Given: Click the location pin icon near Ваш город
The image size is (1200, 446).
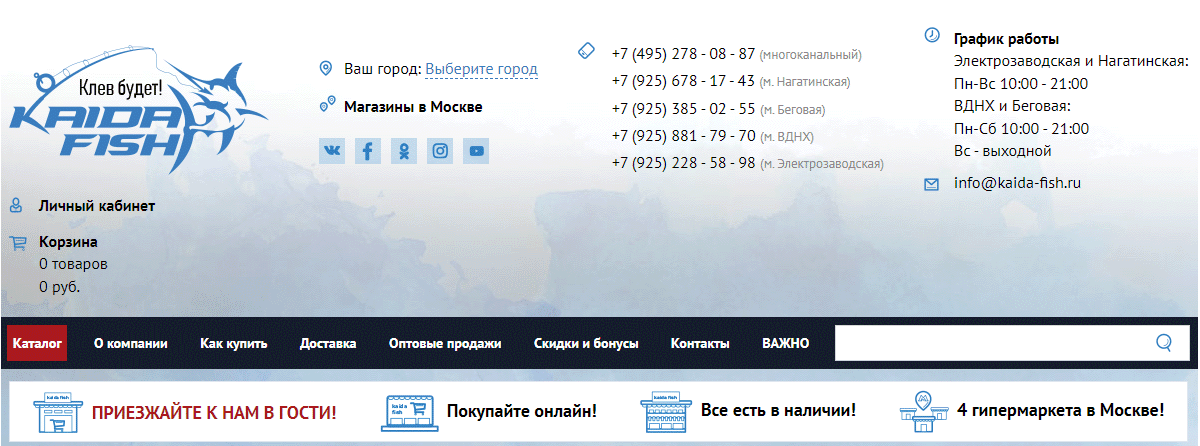Looking at the screenshot, I should tap(325, 68).
